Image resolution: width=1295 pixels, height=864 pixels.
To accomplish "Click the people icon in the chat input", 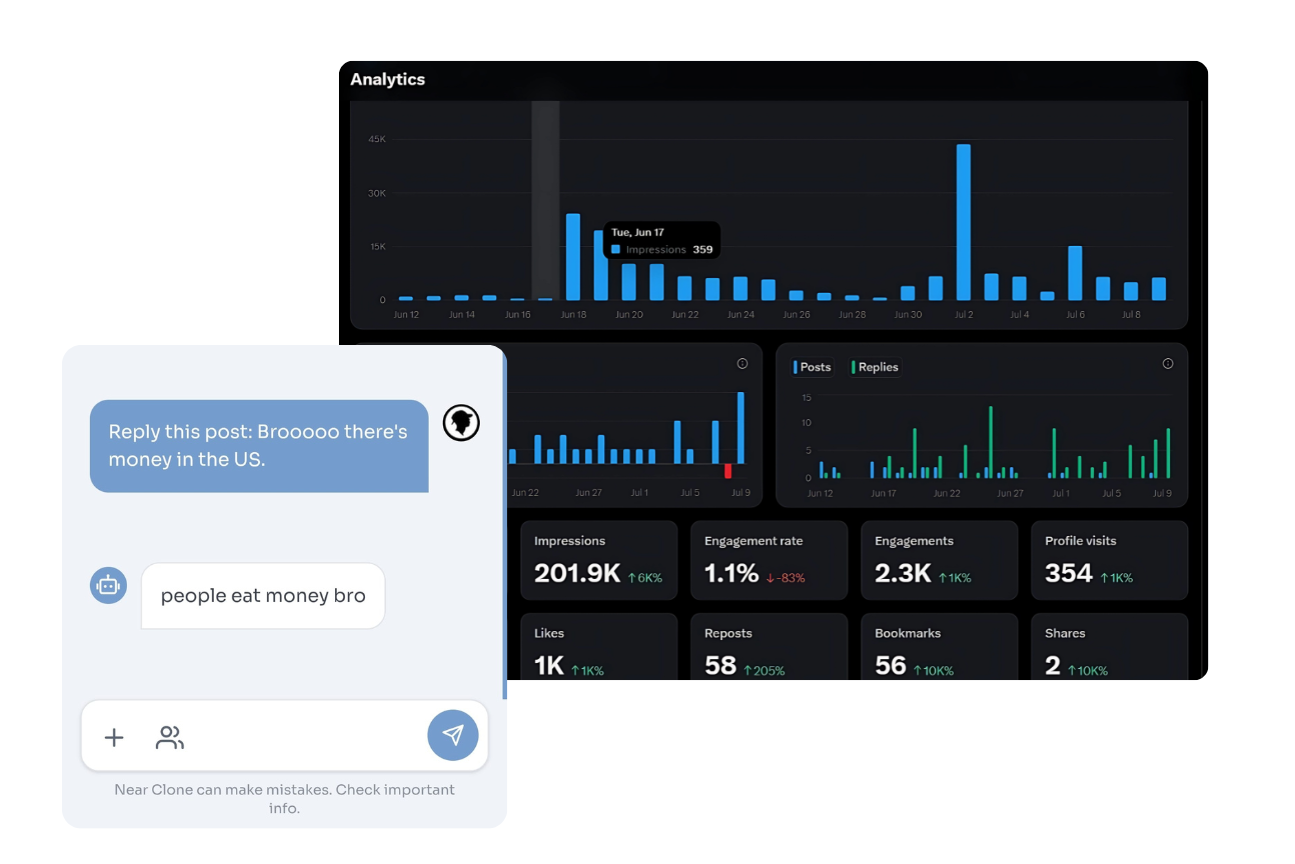I will [170, 737].
